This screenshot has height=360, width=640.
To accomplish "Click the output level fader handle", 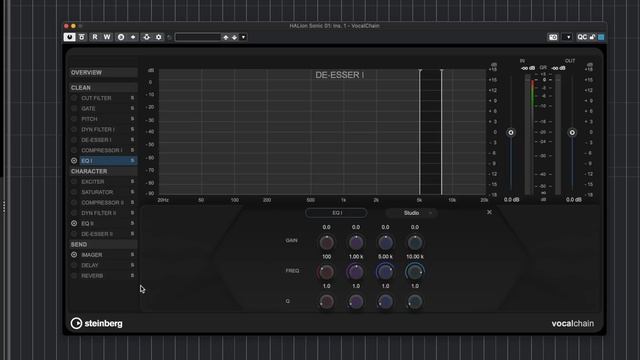I will click(572, 133).
